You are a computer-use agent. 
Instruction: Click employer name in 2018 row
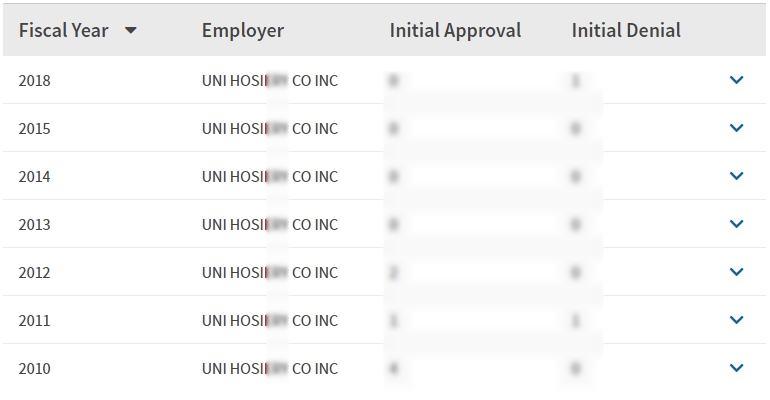click(270, 81)
